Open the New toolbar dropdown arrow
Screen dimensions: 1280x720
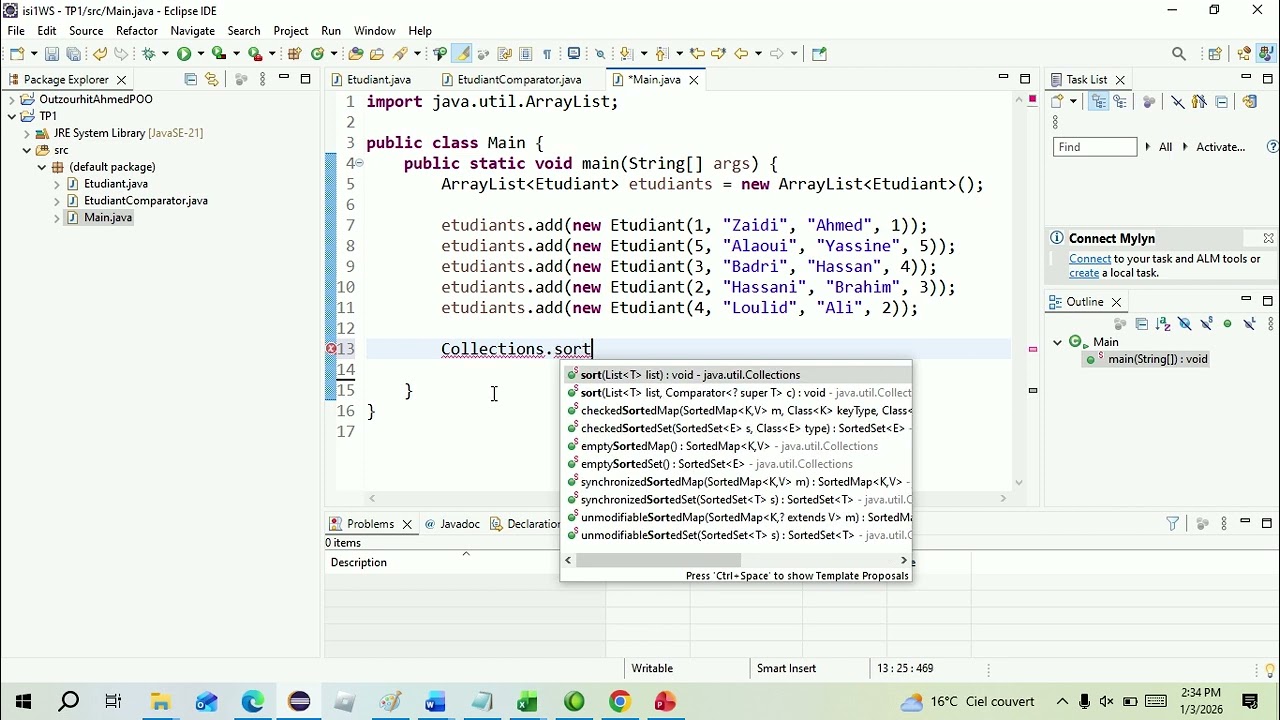point(33,54)
